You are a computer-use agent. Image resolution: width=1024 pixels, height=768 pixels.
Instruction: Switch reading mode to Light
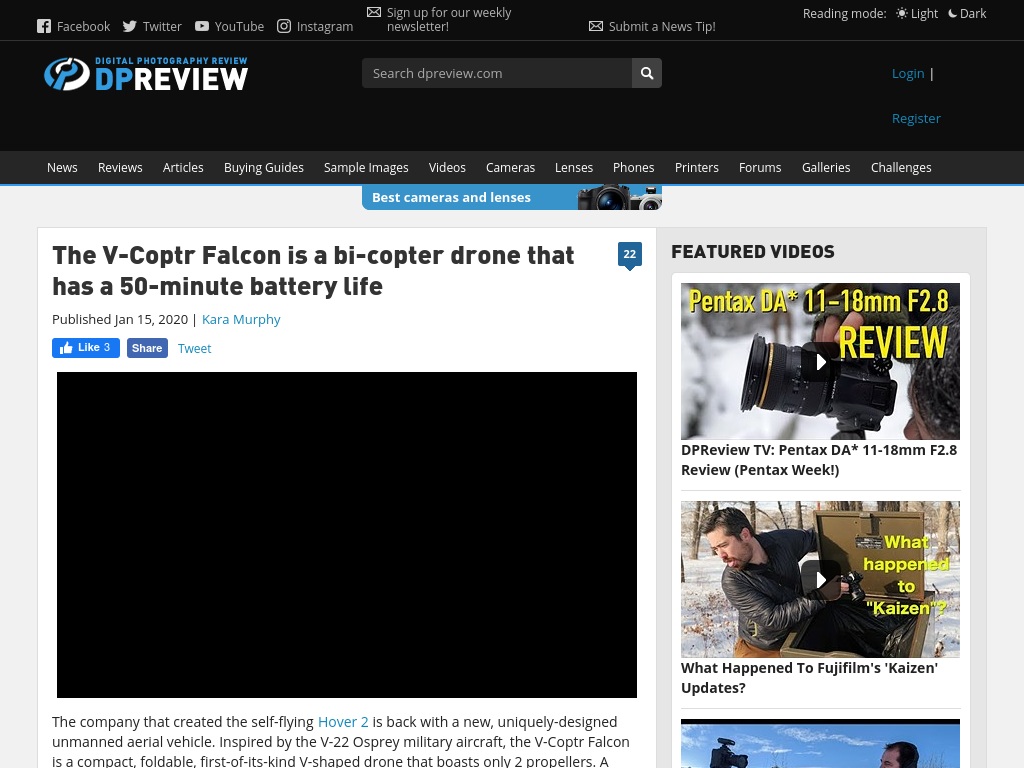917,13
